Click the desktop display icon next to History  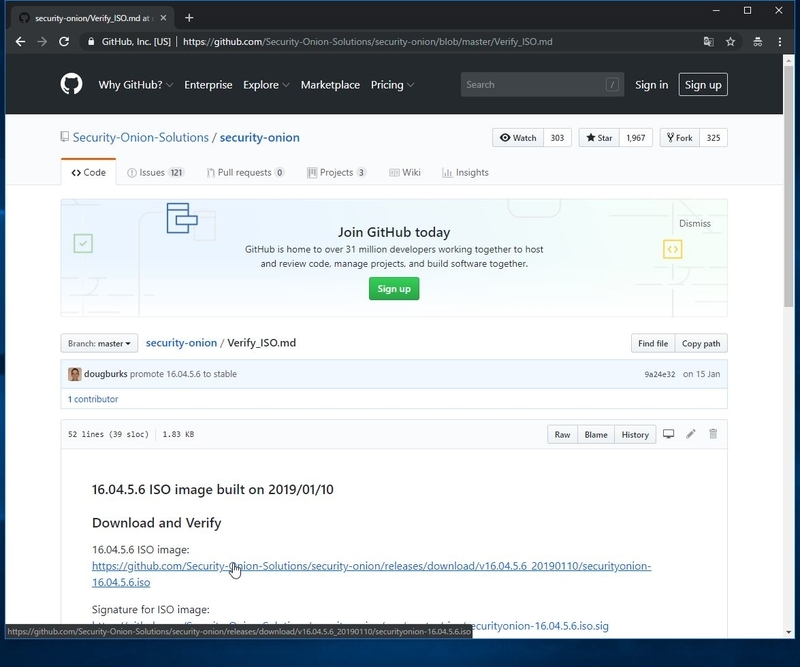point(668,434)
